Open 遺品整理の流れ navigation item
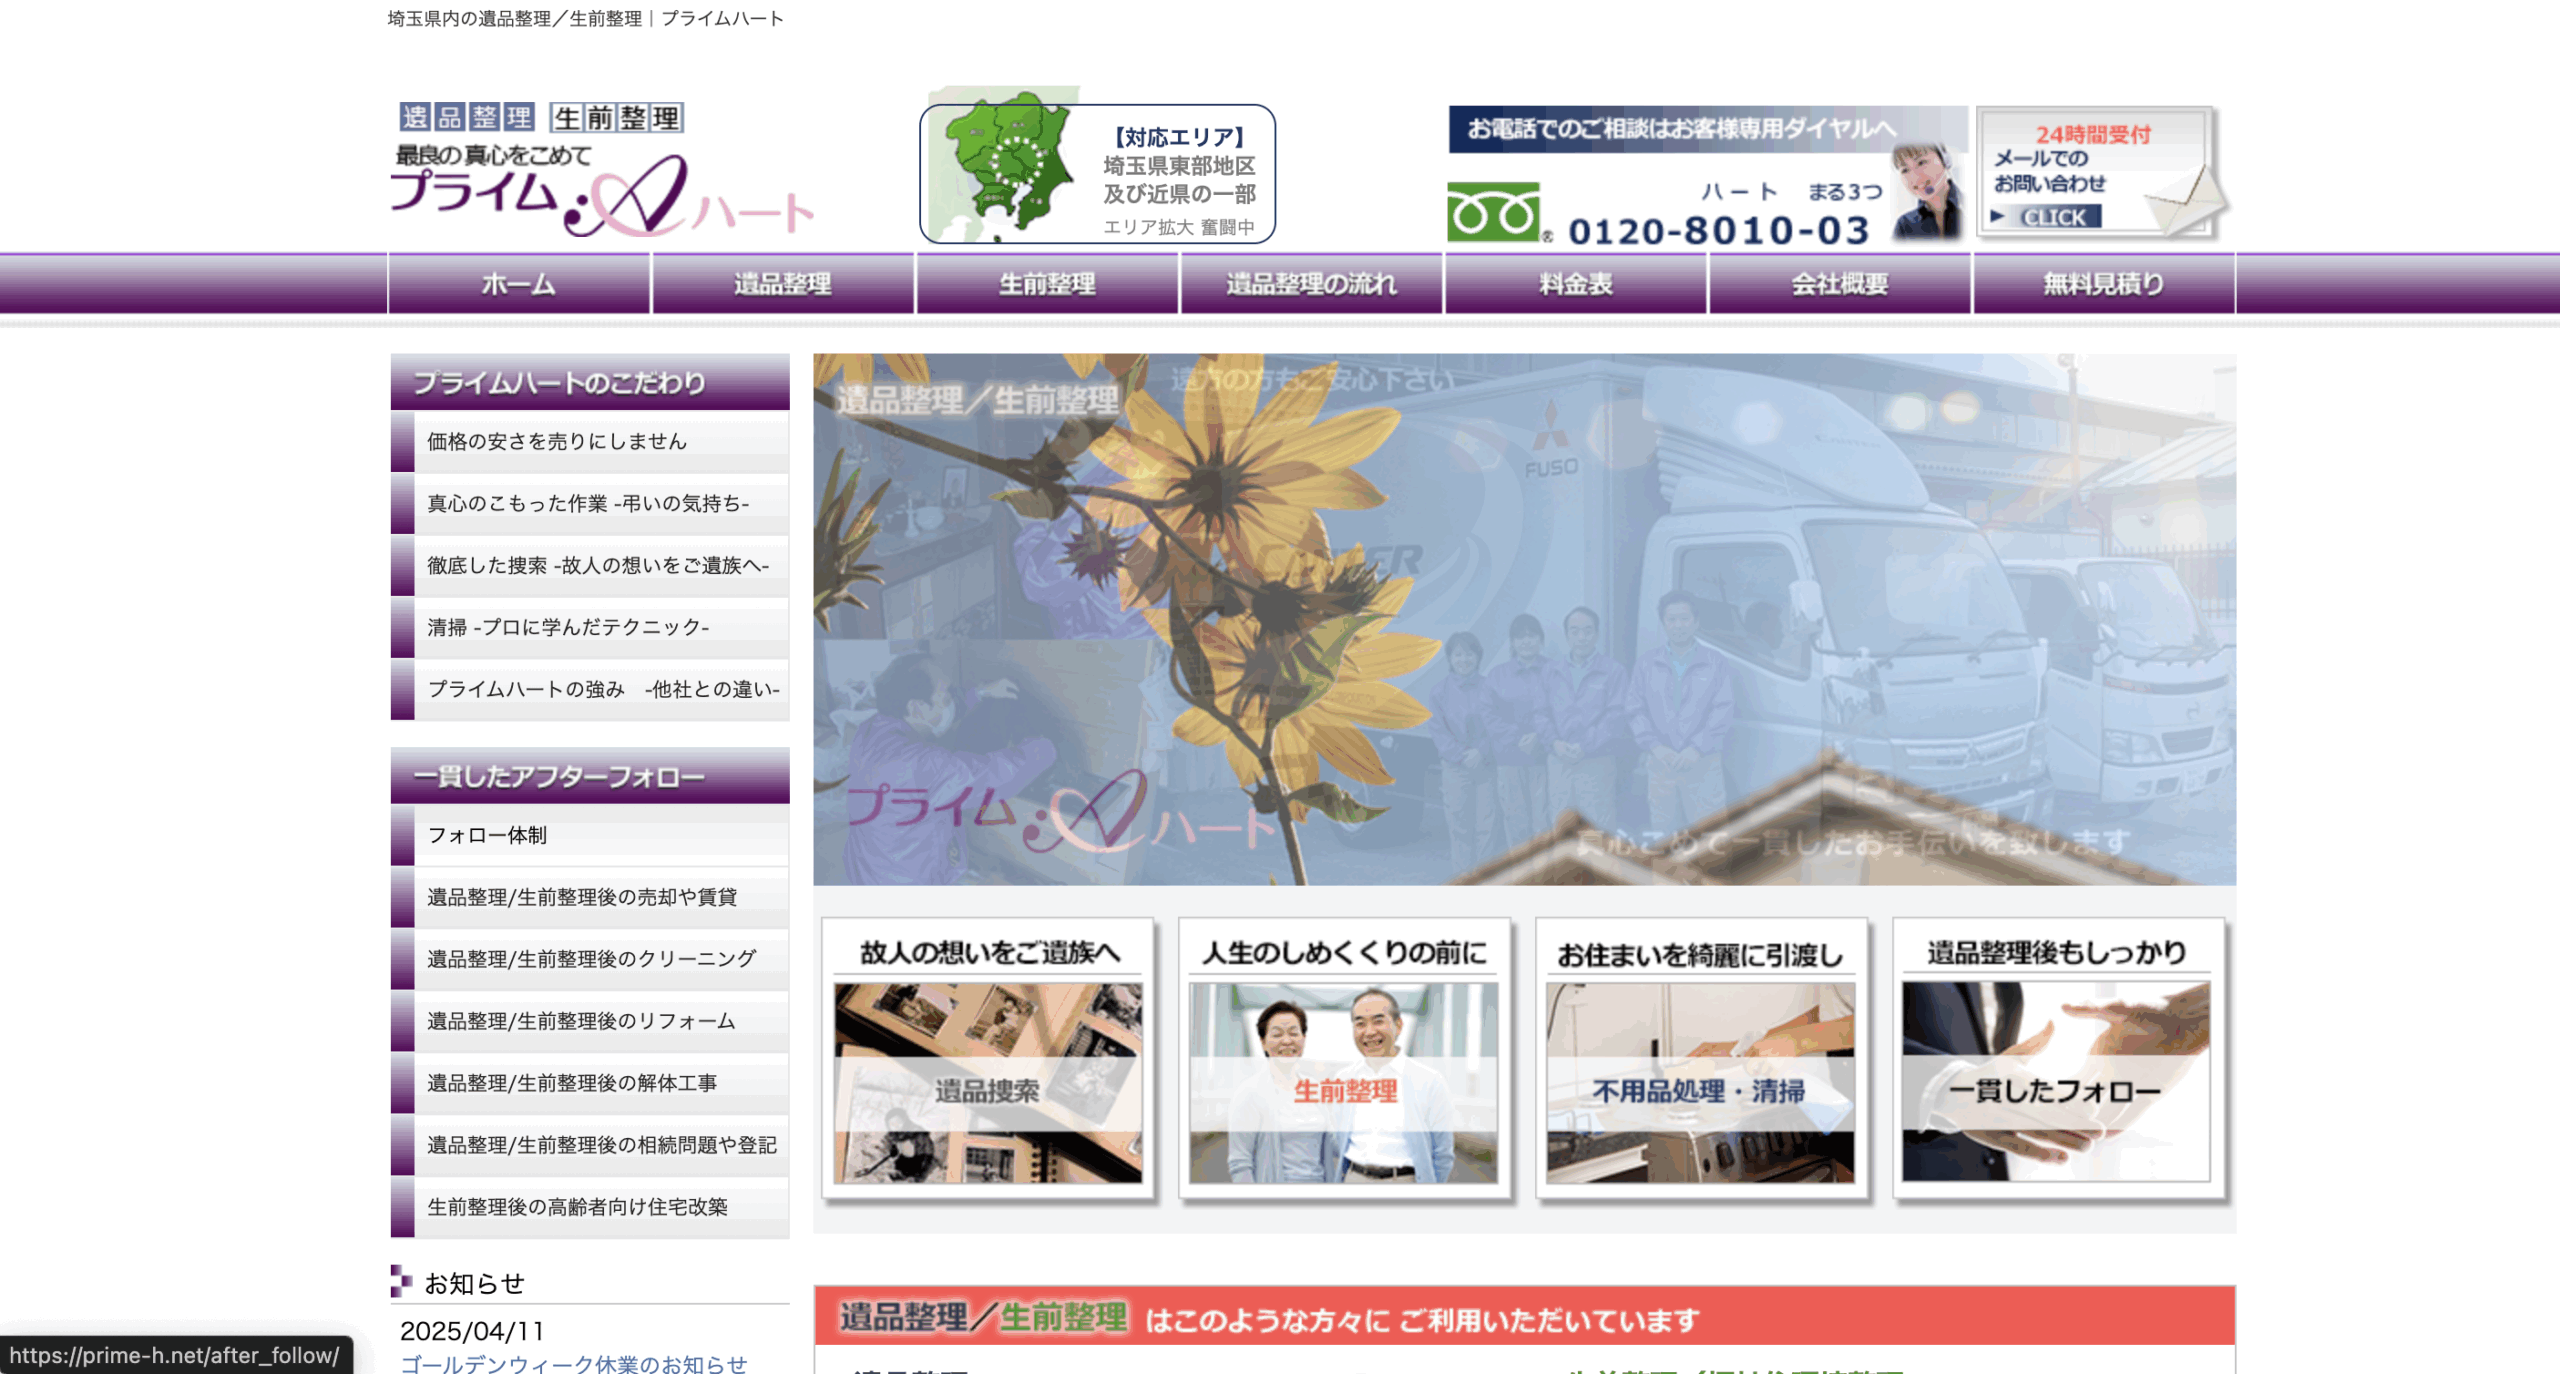 (1311, 284)
